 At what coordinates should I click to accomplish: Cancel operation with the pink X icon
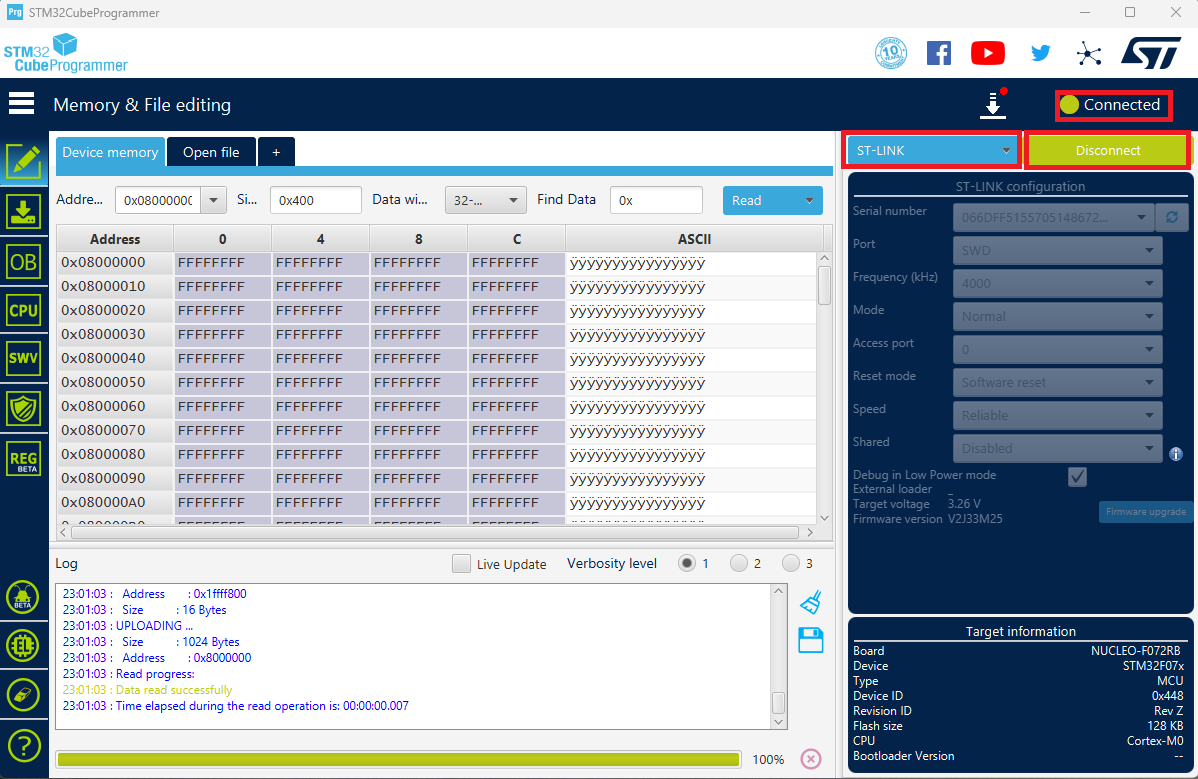tap(811, 758)
